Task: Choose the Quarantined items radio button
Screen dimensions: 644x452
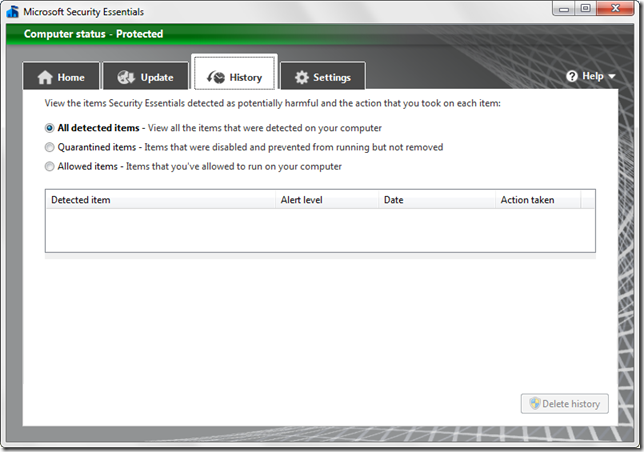Action: (x=49, y=147)
